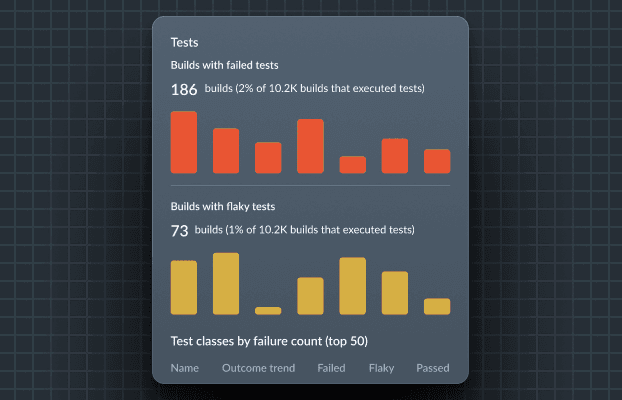
Task: Click the fifth yellow bar in flaky tests chart
Action: [x=353, y=286]
